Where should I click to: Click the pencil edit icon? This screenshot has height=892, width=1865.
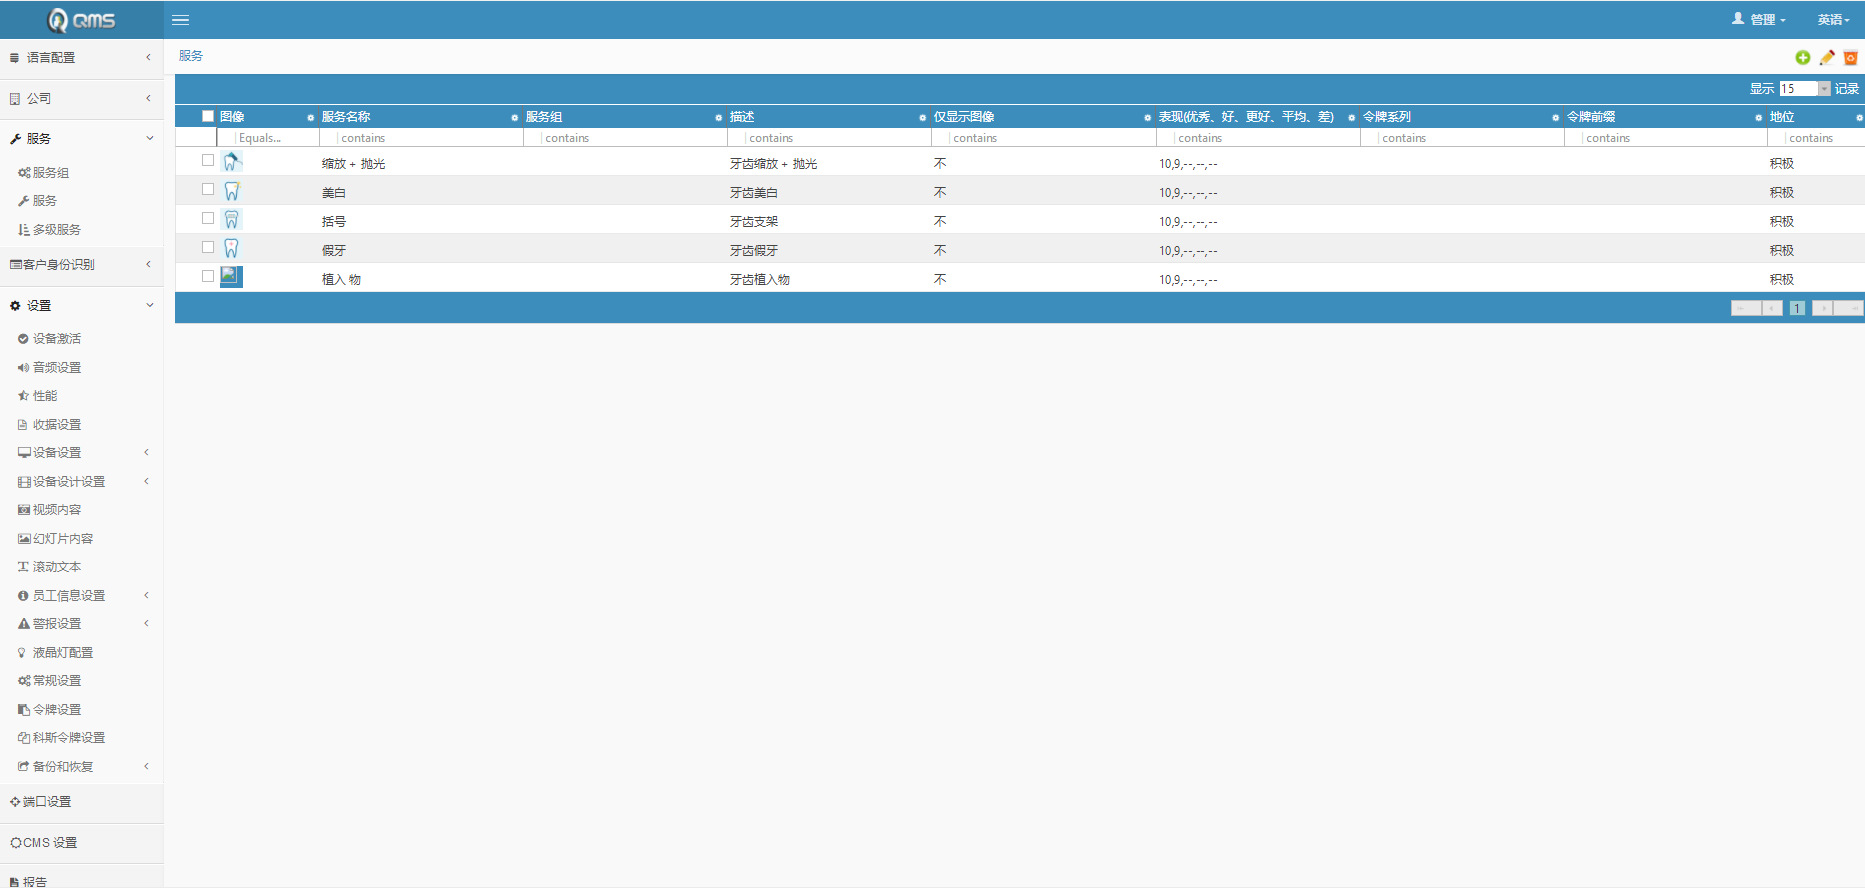tap(1827, 58)
